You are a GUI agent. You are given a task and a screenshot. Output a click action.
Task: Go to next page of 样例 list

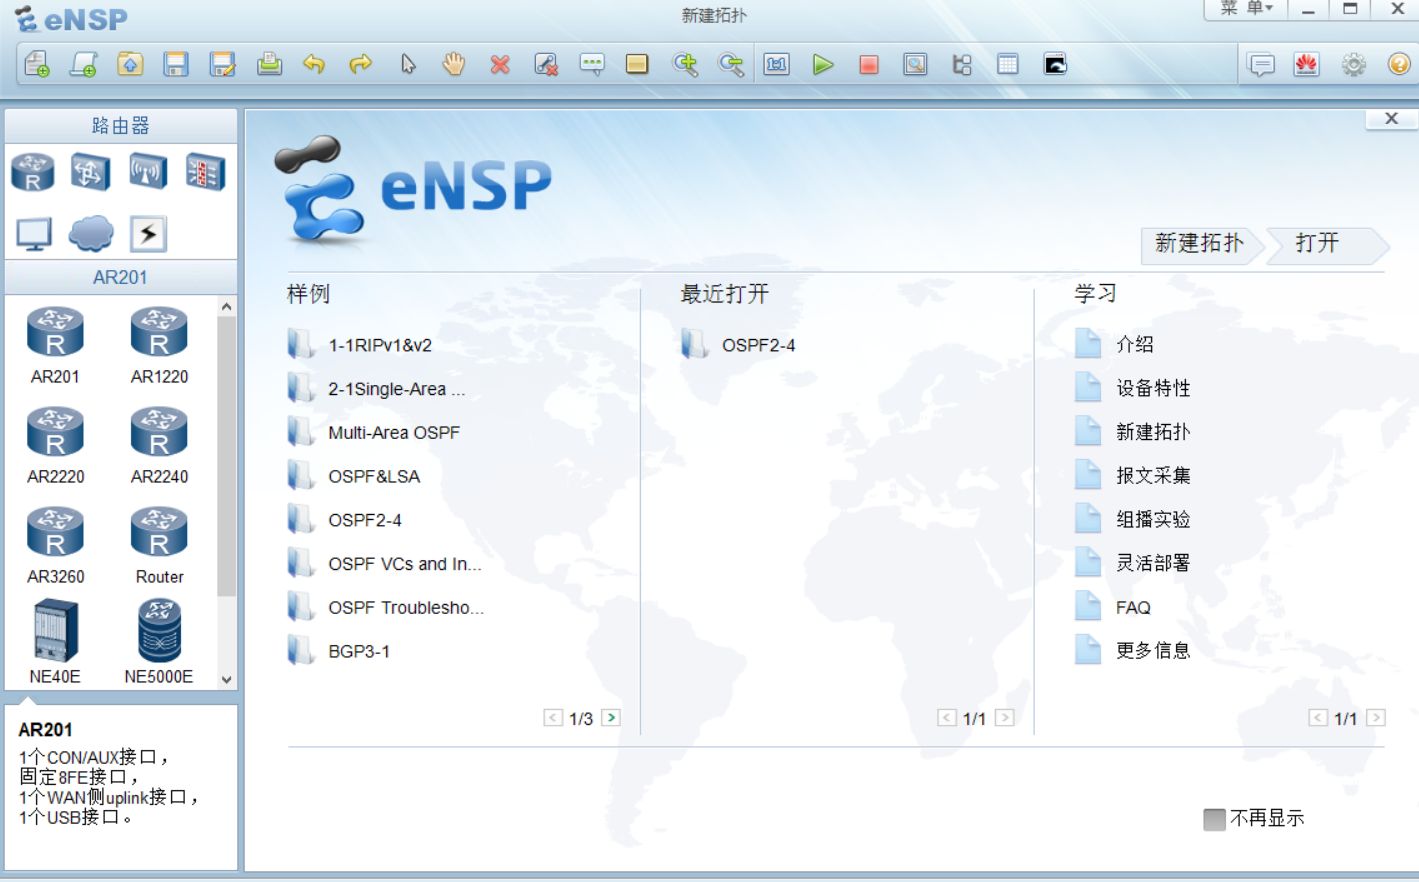pos(611,718)
